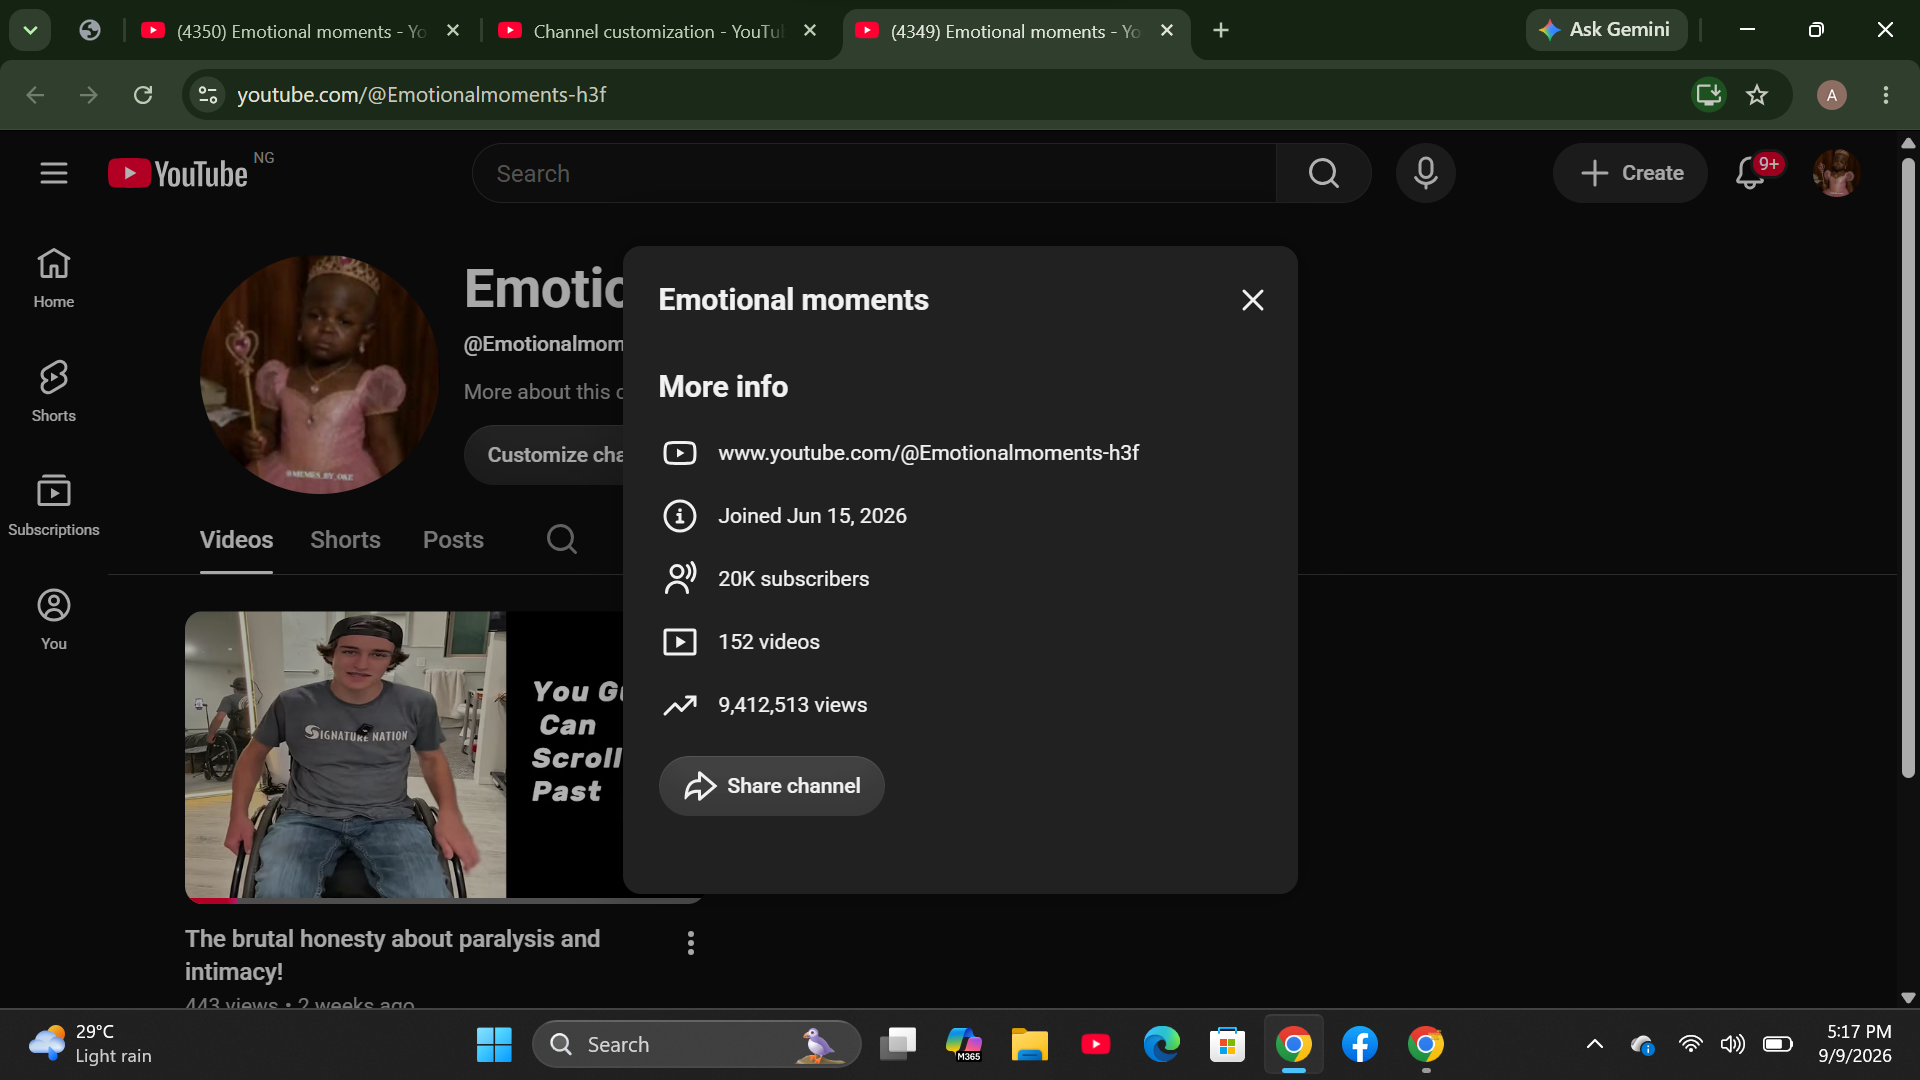Switch to the Posts channel tab
This screenshot has width=1920, height=1080.
point(453,540)
